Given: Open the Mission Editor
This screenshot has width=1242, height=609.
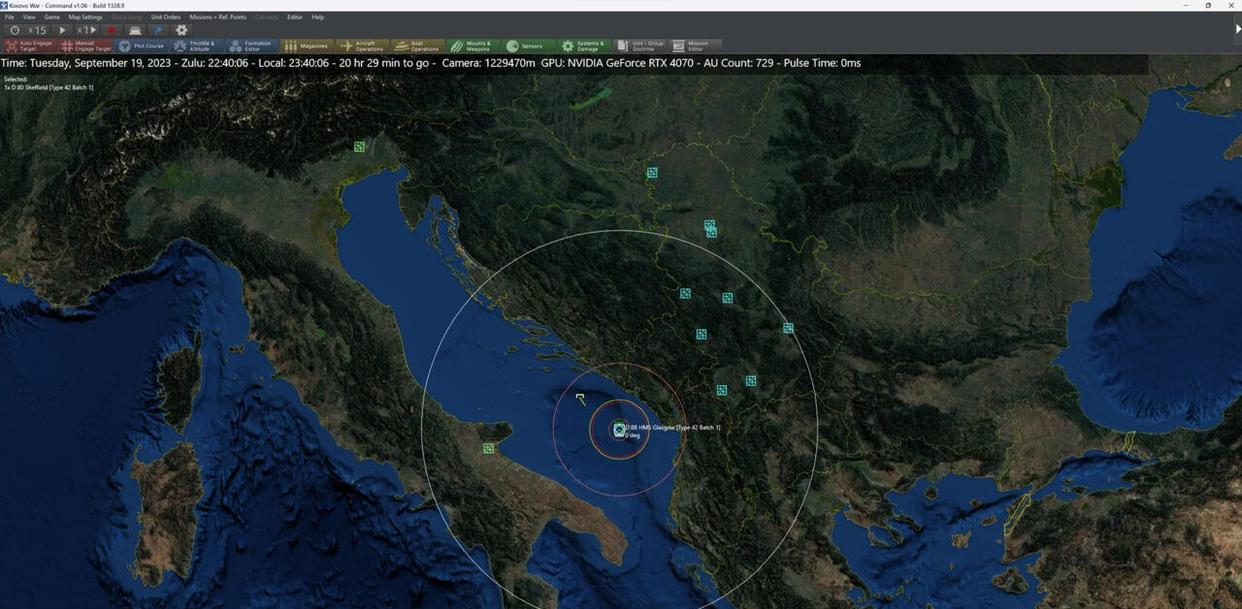Looking at the screenshot, I should pos(695,46).
